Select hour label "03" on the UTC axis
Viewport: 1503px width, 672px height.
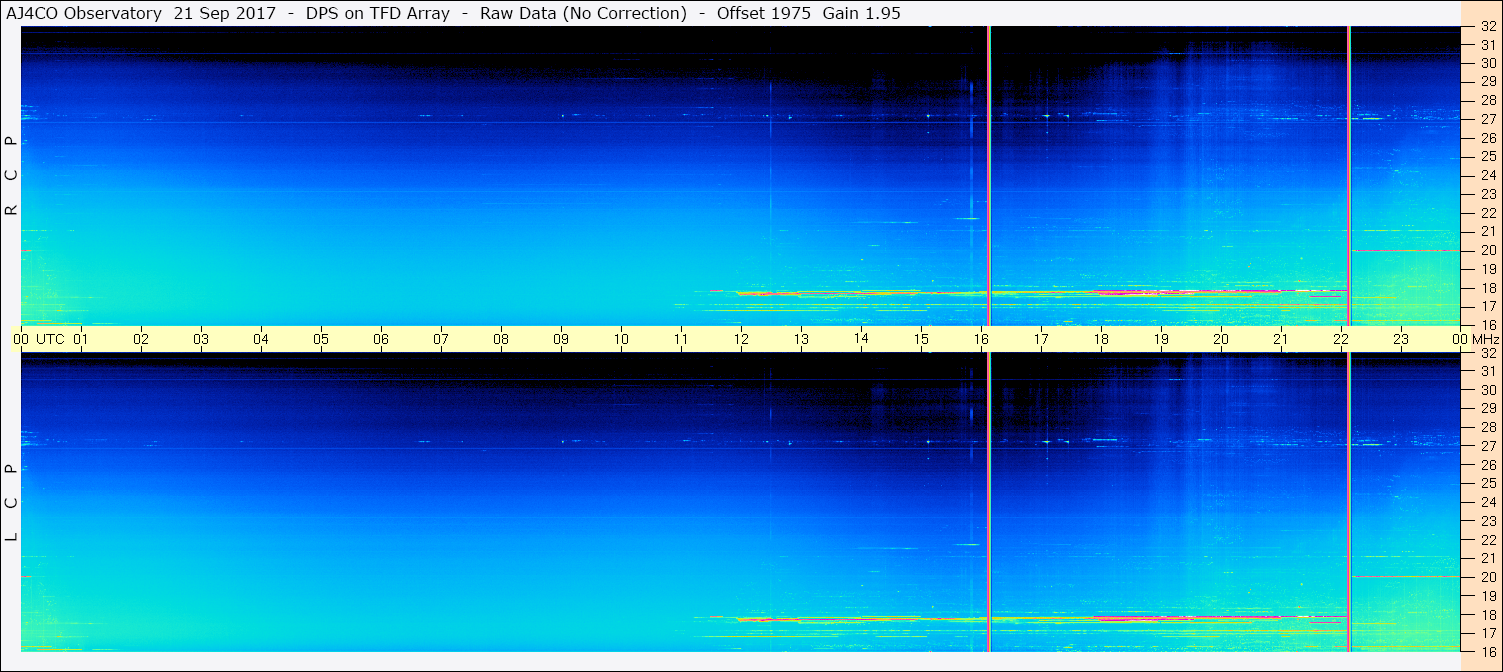point(201,339)
